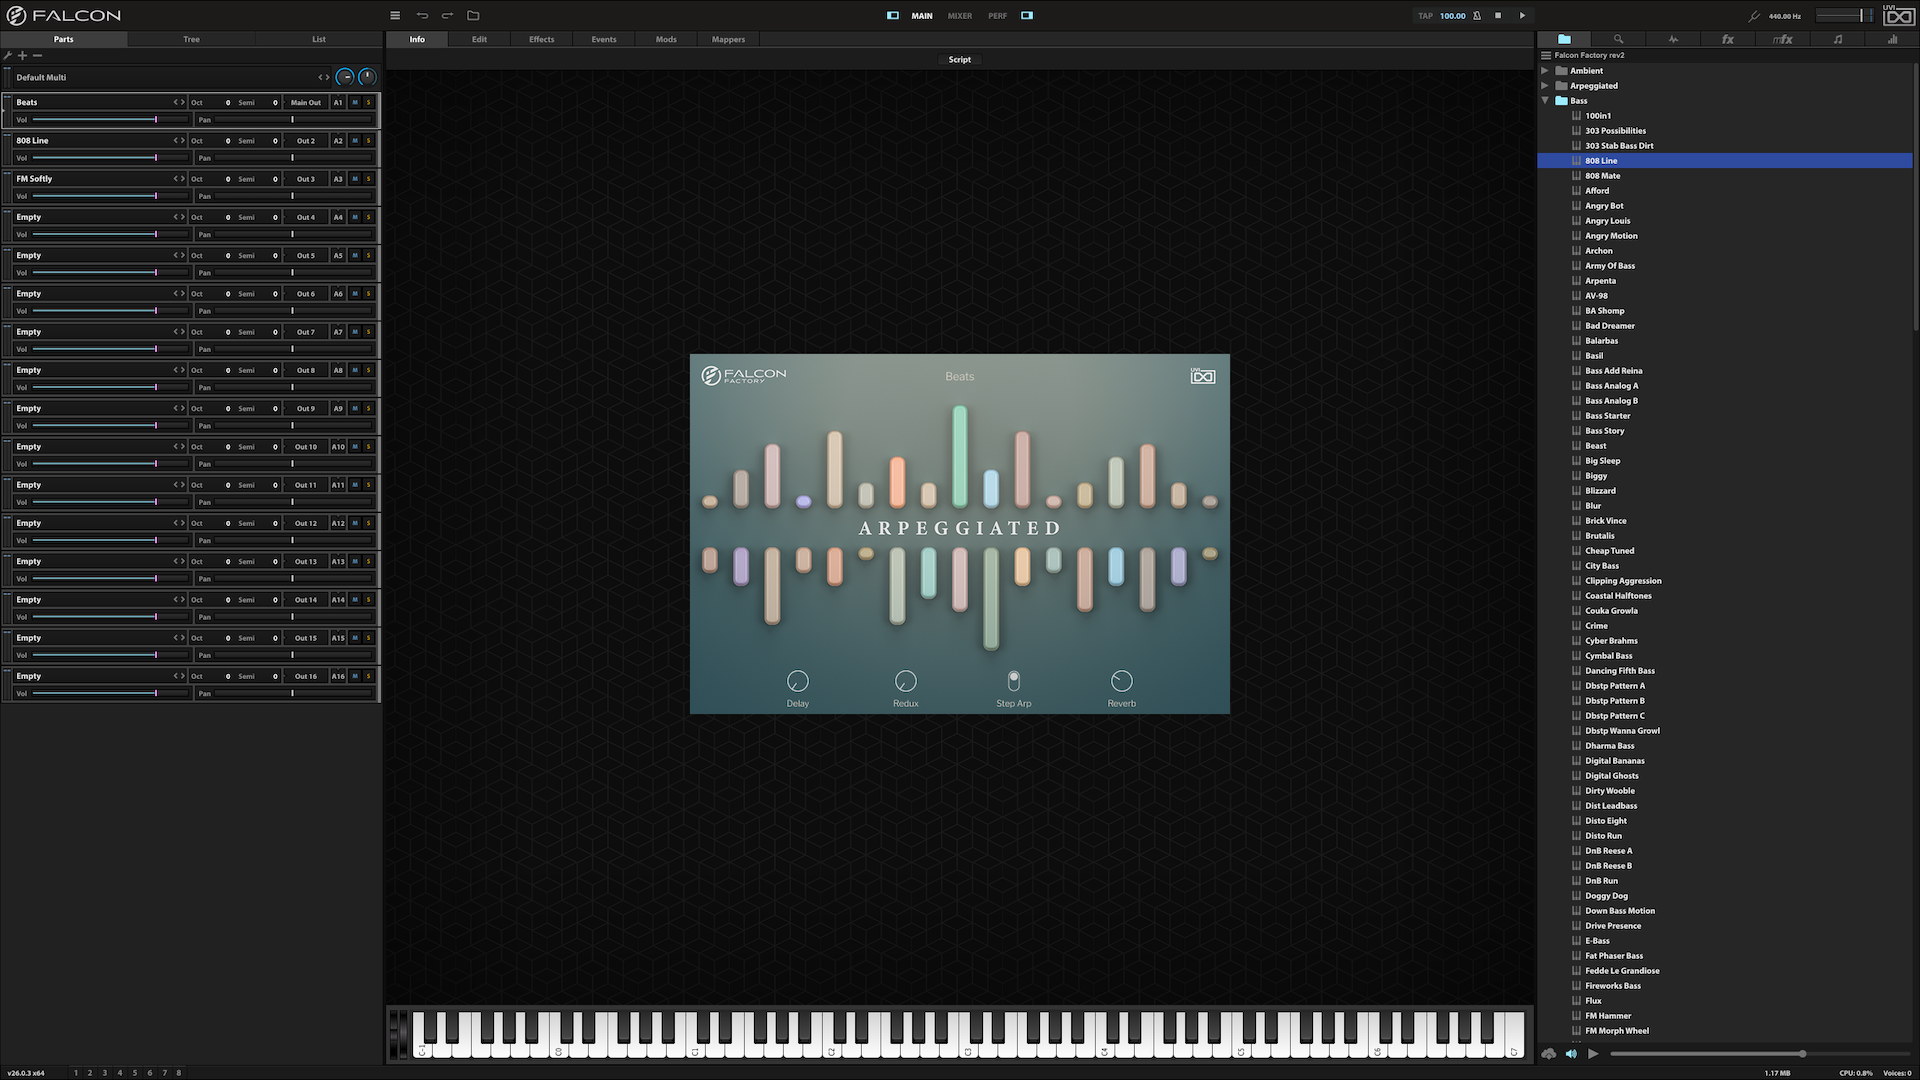Open the mfx (MIDI effects) browser tab

pyautogui.click(x=1783, y=39)
